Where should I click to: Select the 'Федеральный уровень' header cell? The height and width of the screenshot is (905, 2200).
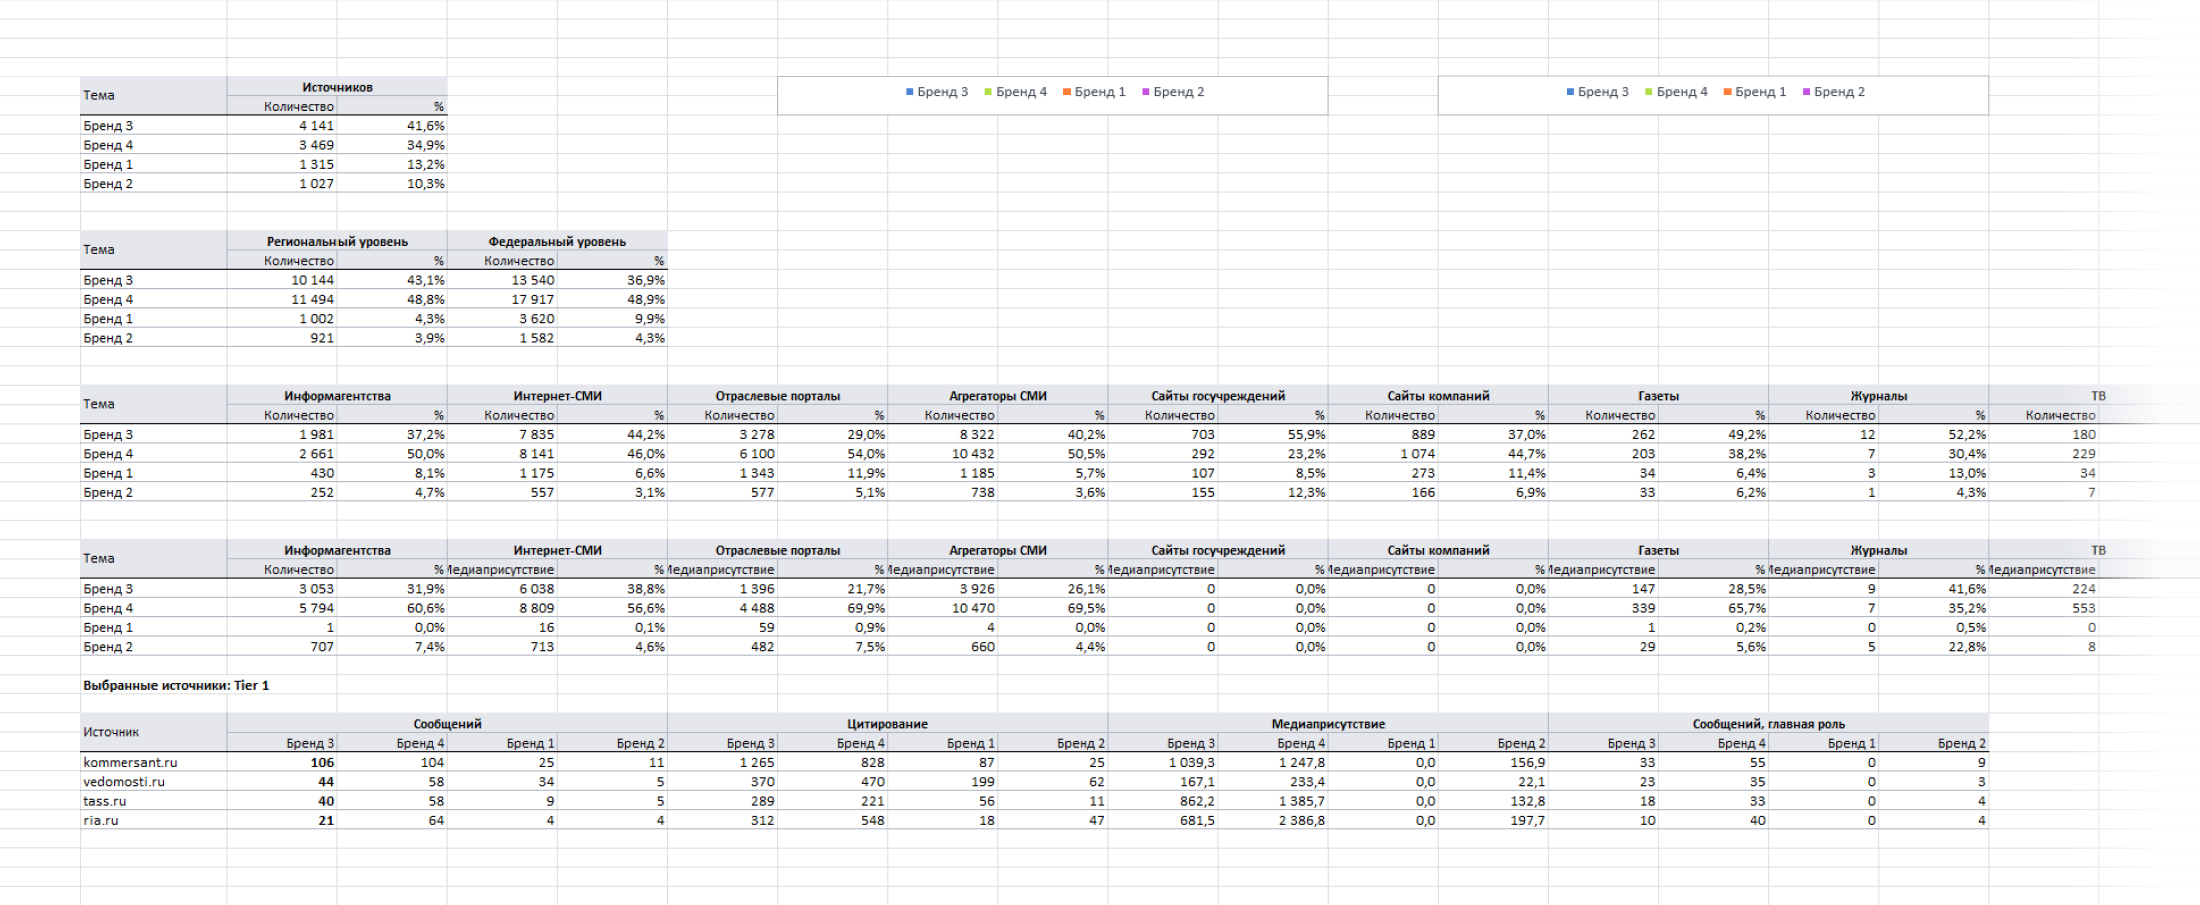557,241
